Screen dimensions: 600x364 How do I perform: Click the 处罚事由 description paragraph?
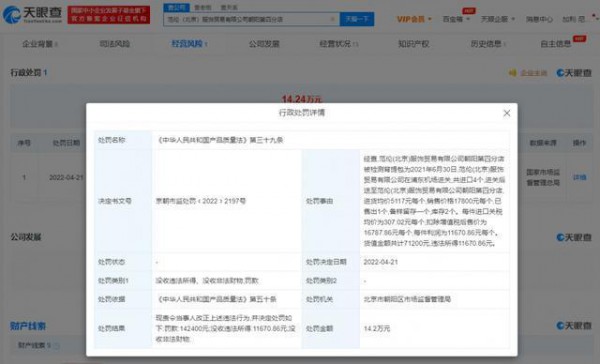pyautogui.click(x=434, y=201)
